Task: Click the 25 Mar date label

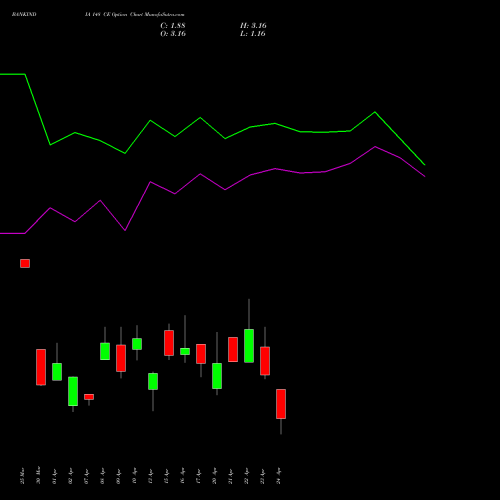Action: point(22,476)
